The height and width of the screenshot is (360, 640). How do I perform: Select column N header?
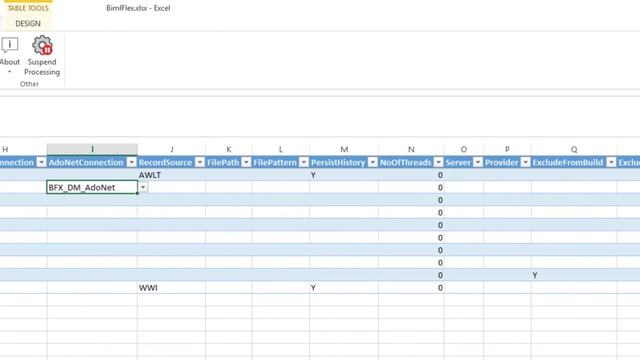pos(411,149)
